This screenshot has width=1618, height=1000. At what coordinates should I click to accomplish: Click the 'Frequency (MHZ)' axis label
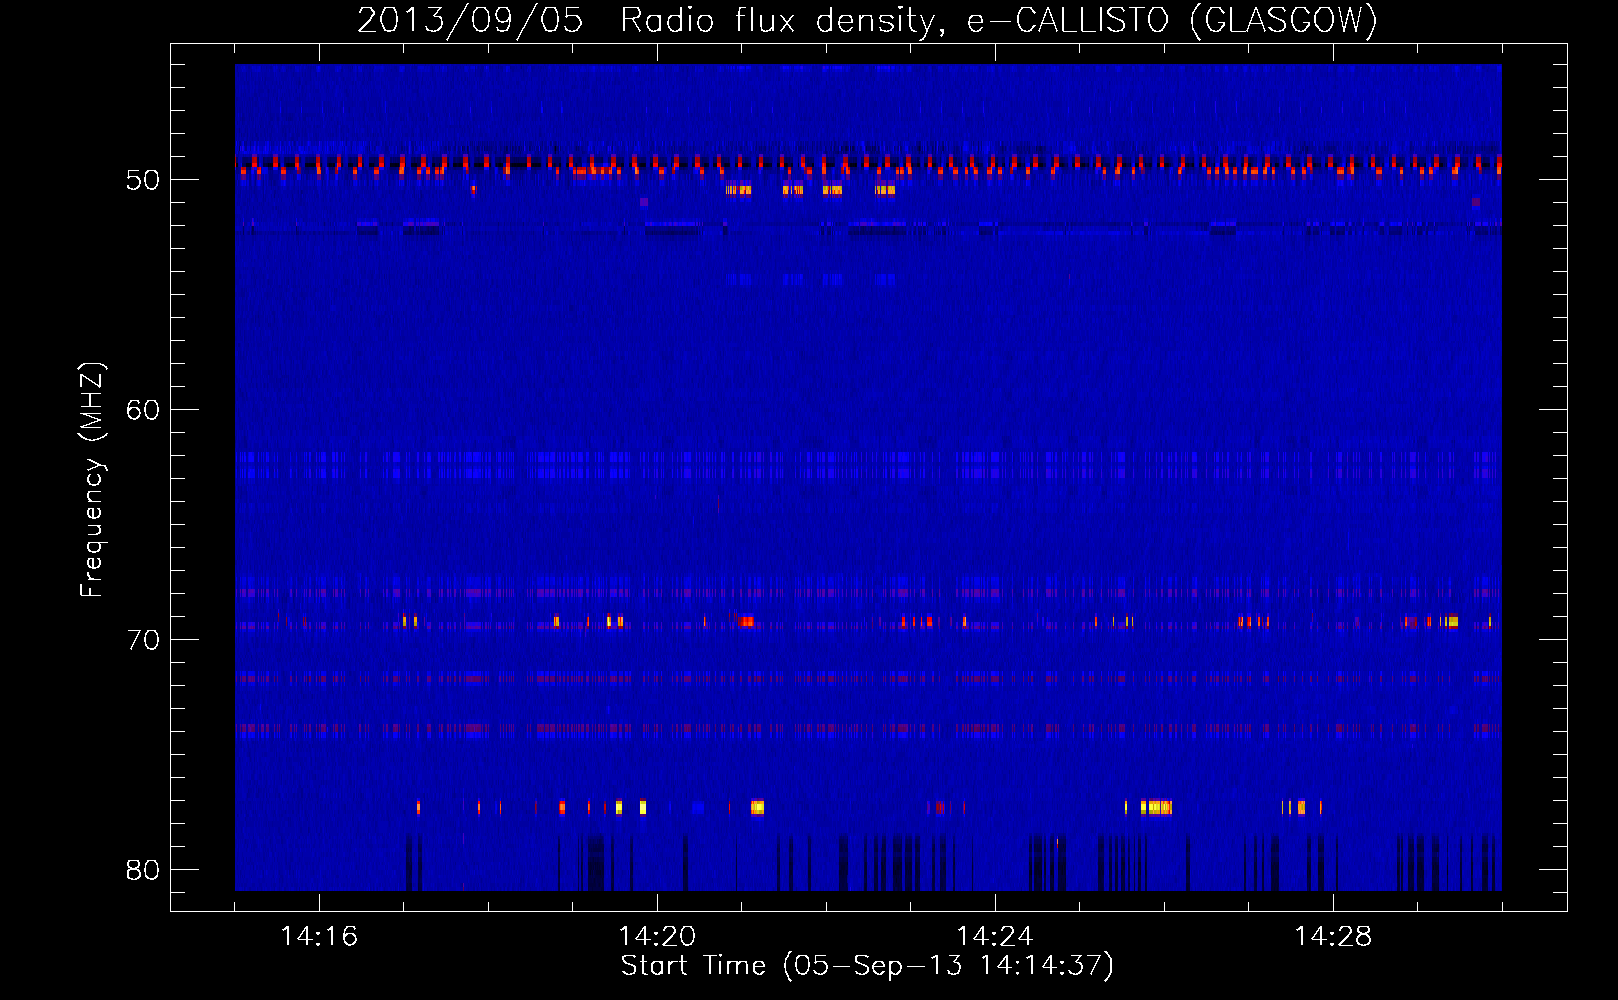pyautogui.click(x=91, y=480)
